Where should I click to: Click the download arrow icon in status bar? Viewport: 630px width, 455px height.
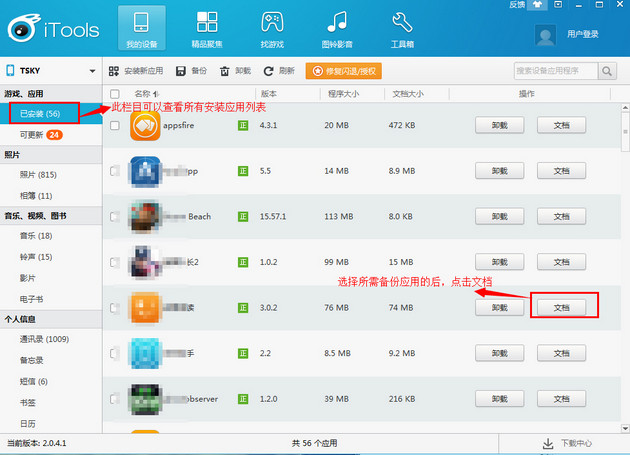click(x=548, y=444)
